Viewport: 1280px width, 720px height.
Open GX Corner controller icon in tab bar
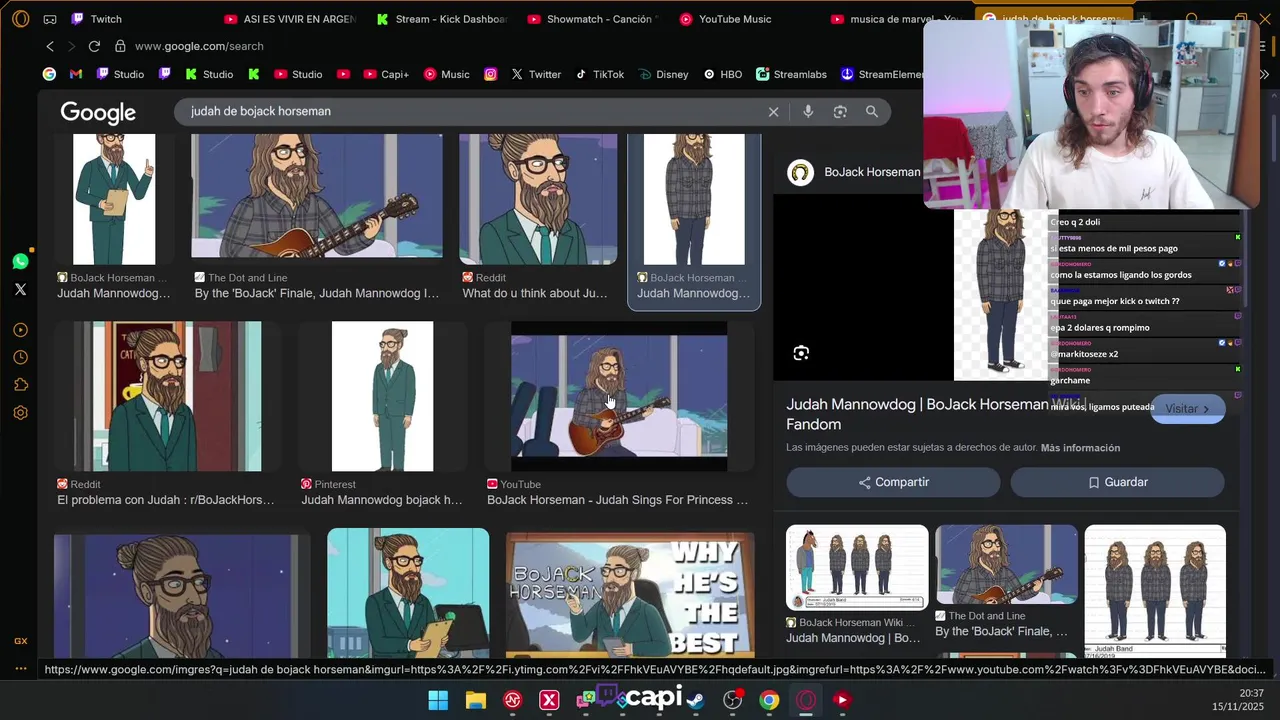[50, 19]
